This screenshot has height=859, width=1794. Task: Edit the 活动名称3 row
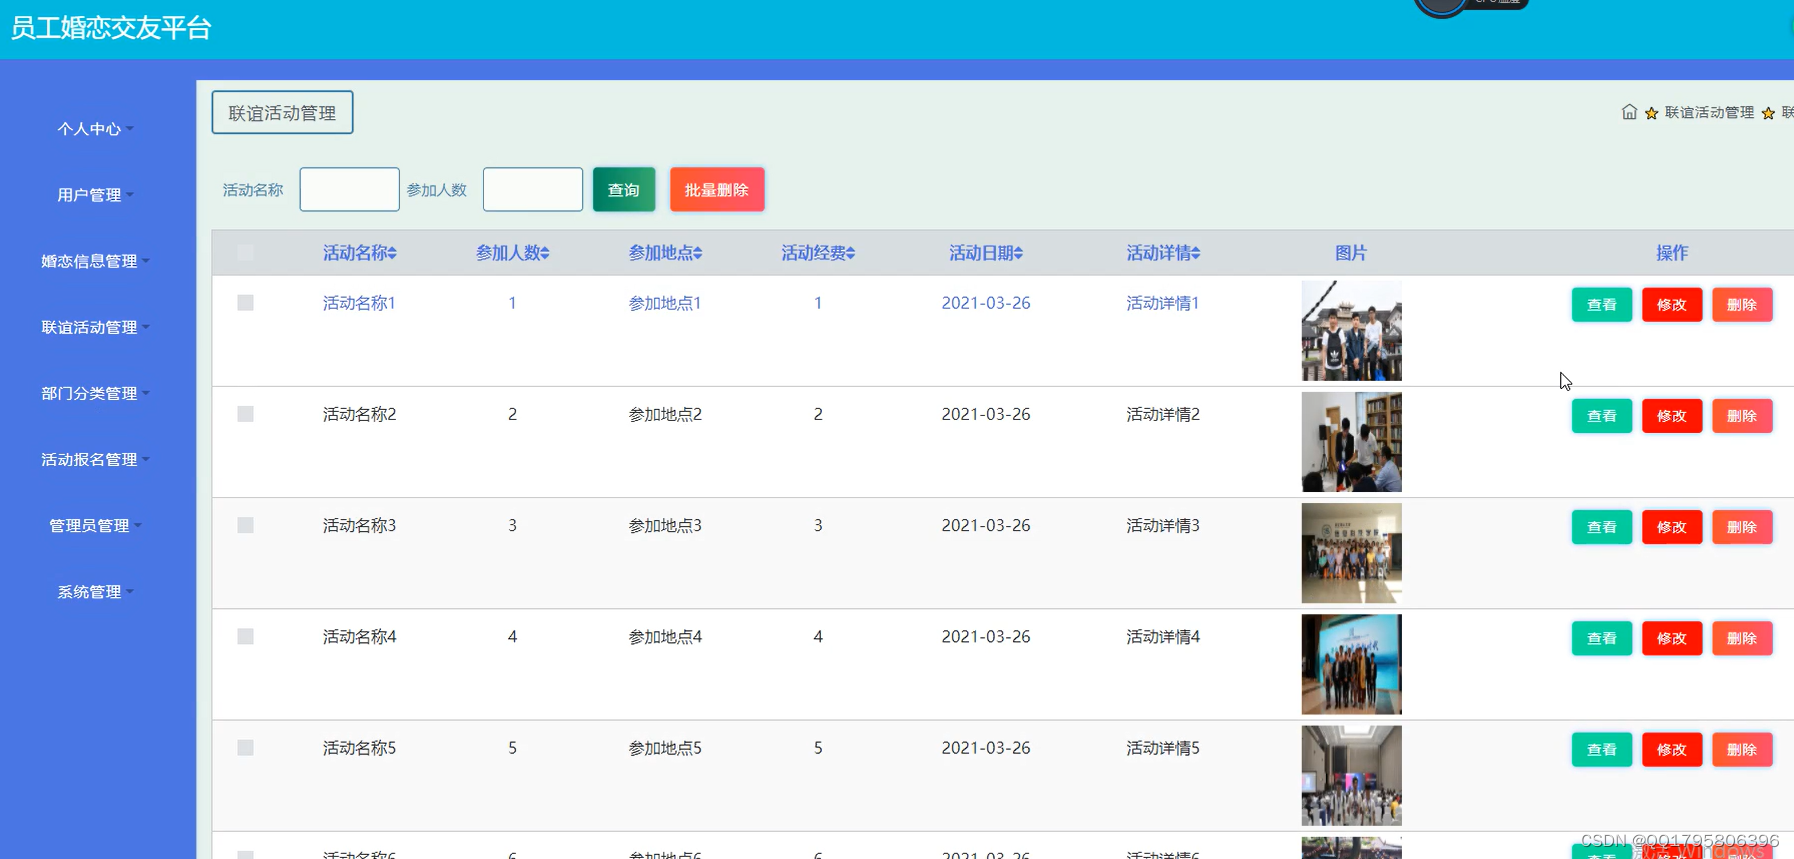[1672, 527]
